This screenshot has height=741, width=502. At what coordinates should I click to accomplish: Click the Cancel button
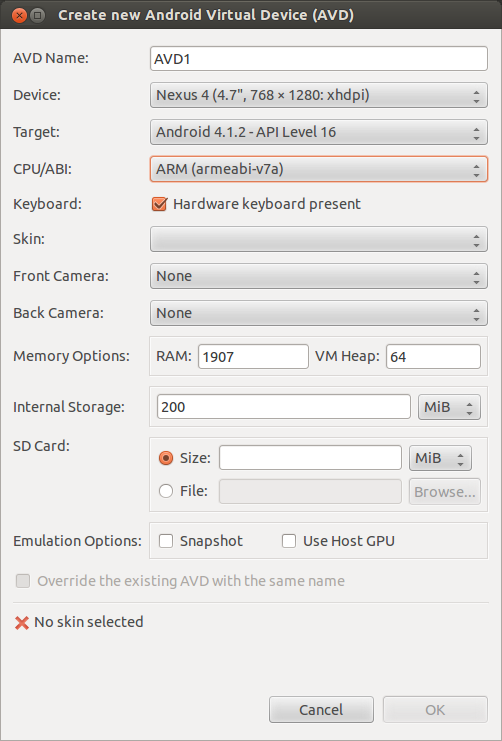pyautogui.click(x=321, y=710)
